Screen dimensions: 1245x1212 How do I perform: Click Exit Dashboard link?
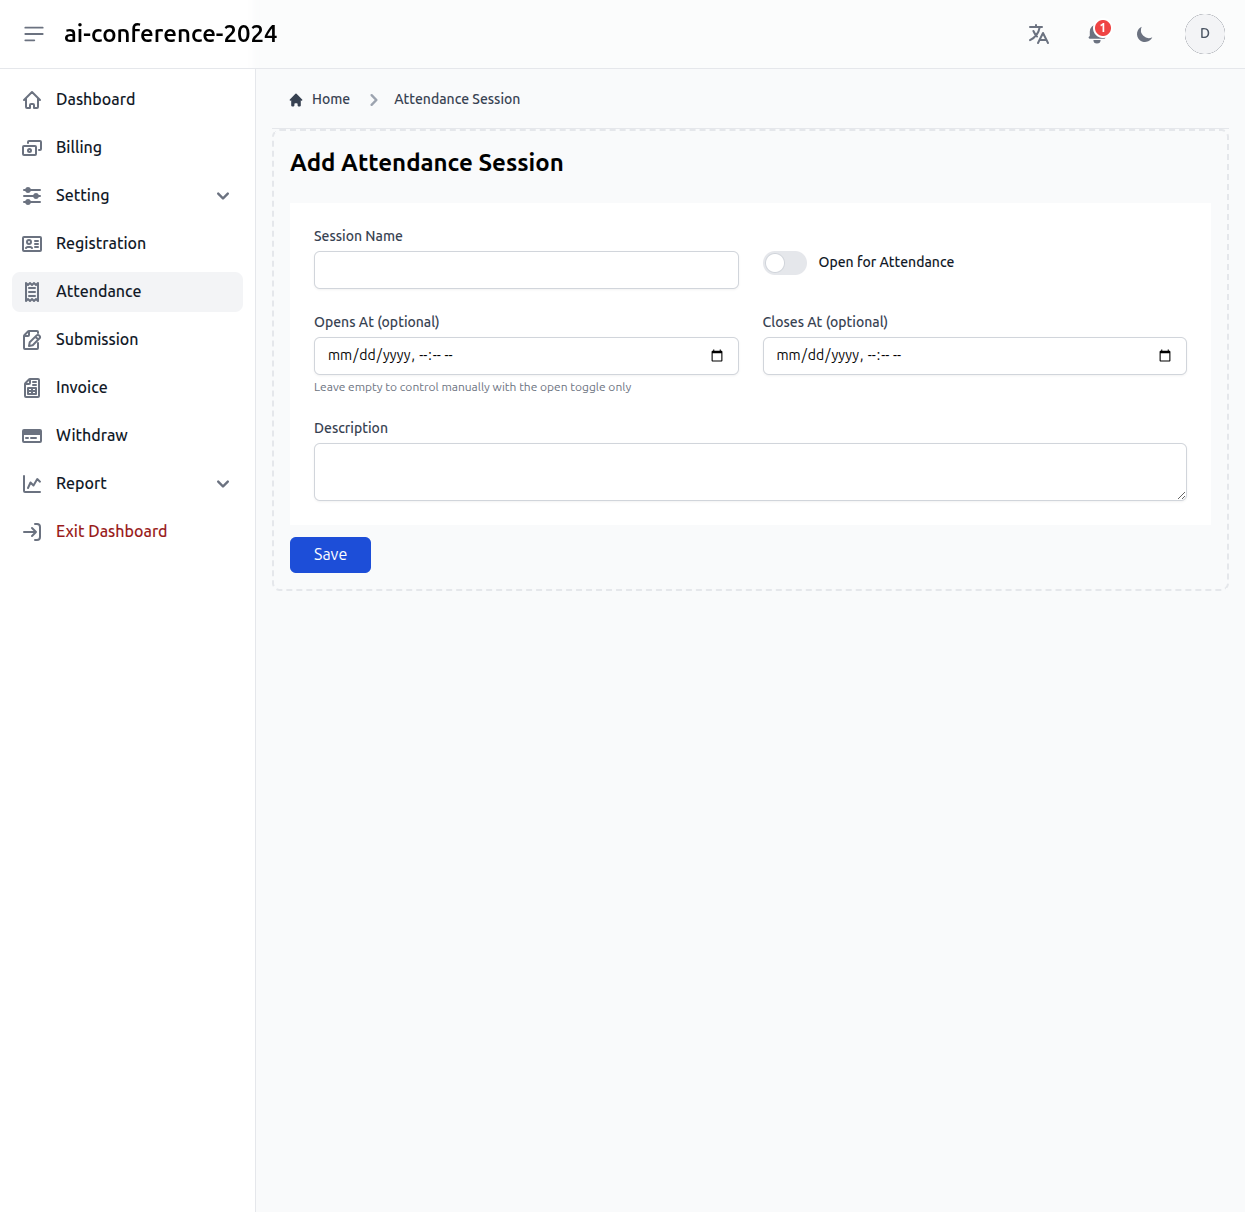pyautogui.click(x=127, y=532)
